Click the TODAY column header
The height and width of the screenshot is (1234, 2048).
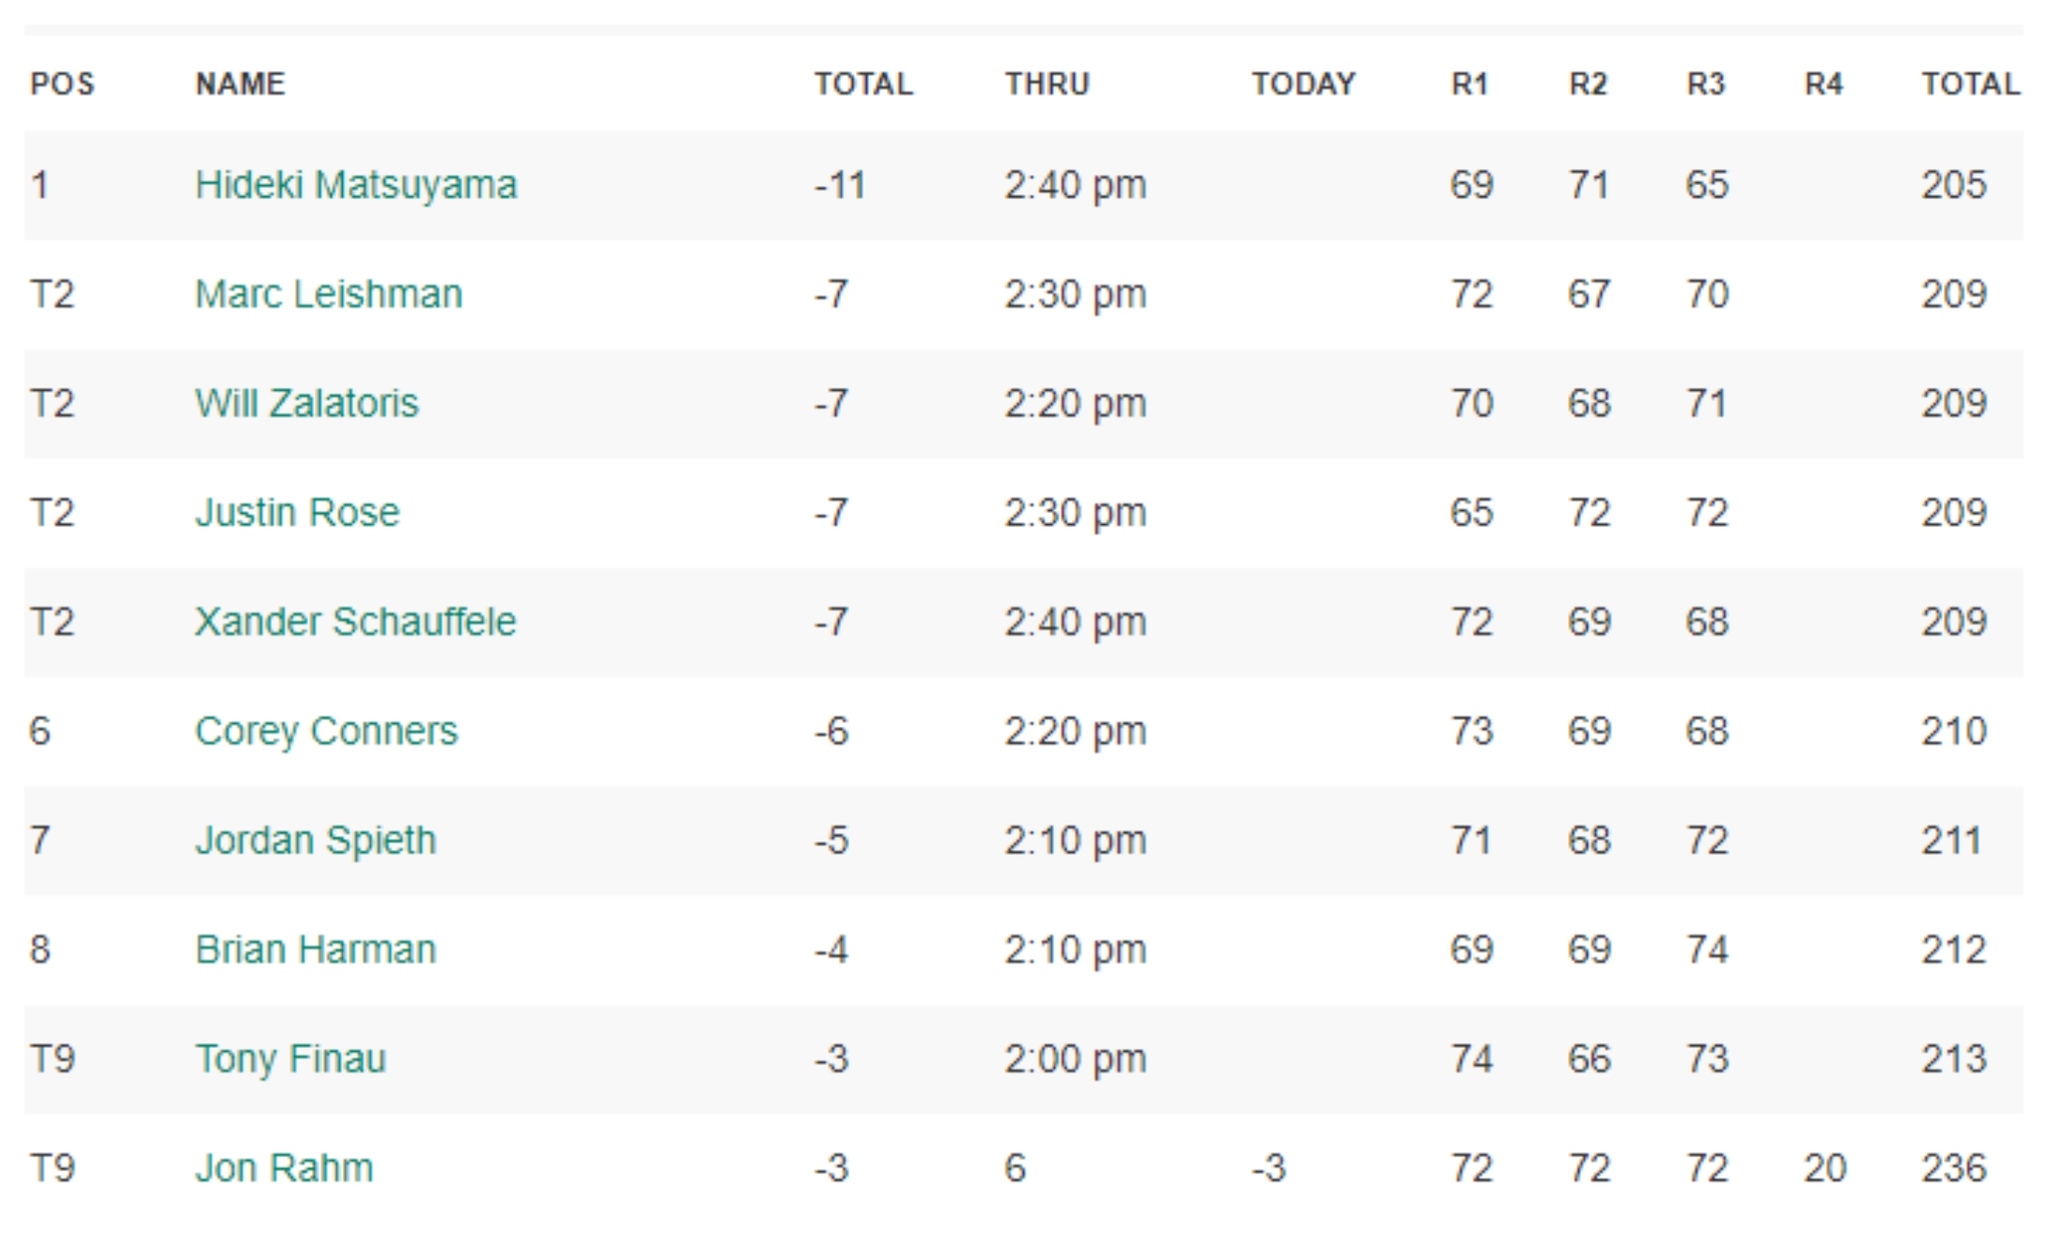[x=1303, y=83]
